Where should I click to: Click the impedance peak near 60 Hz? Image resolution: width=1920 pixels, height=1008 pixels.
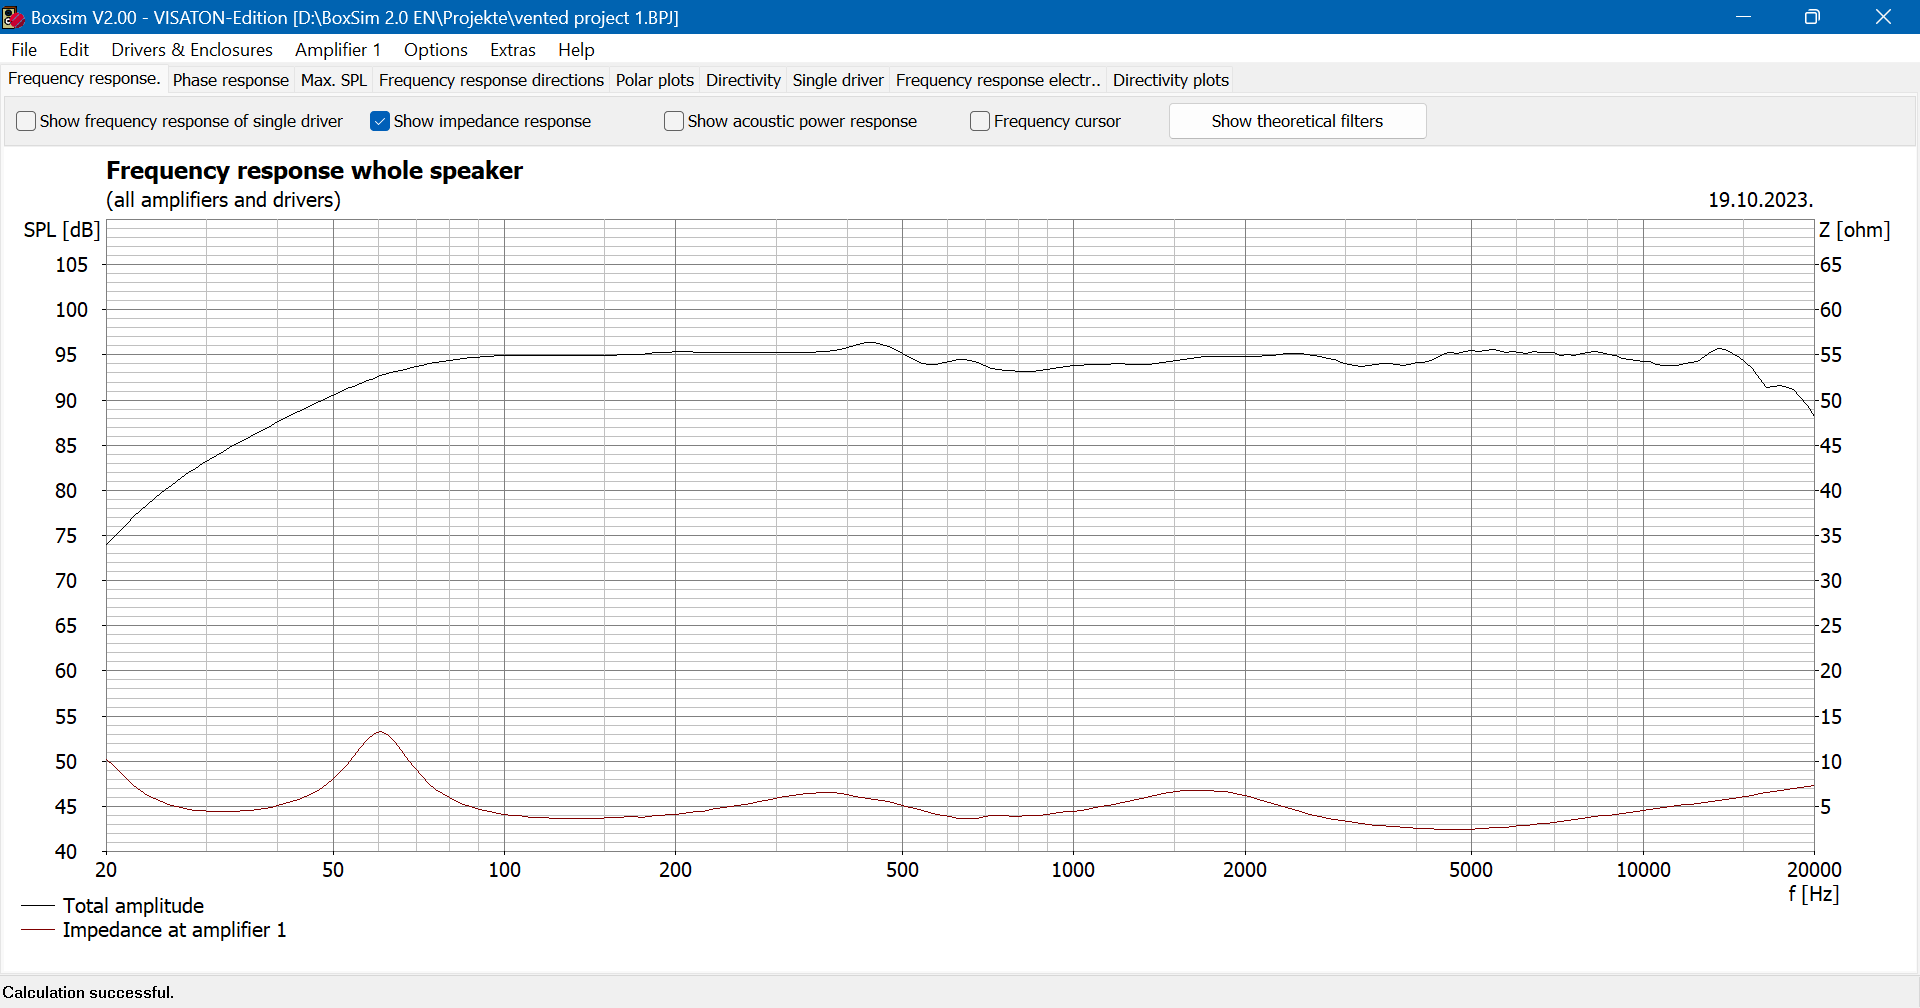pyautogui.click(x=380, y=732)
